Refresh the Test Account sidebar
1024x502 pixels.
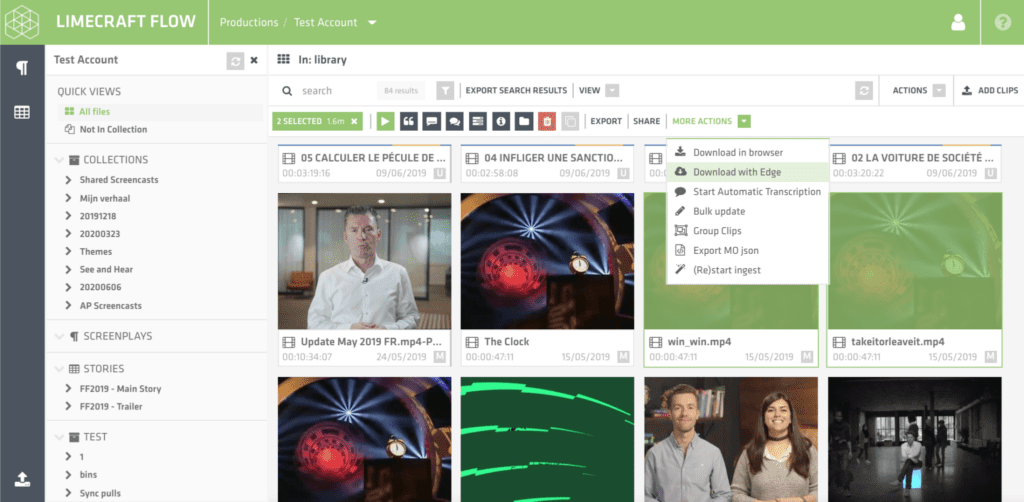(x=235, y=60)
